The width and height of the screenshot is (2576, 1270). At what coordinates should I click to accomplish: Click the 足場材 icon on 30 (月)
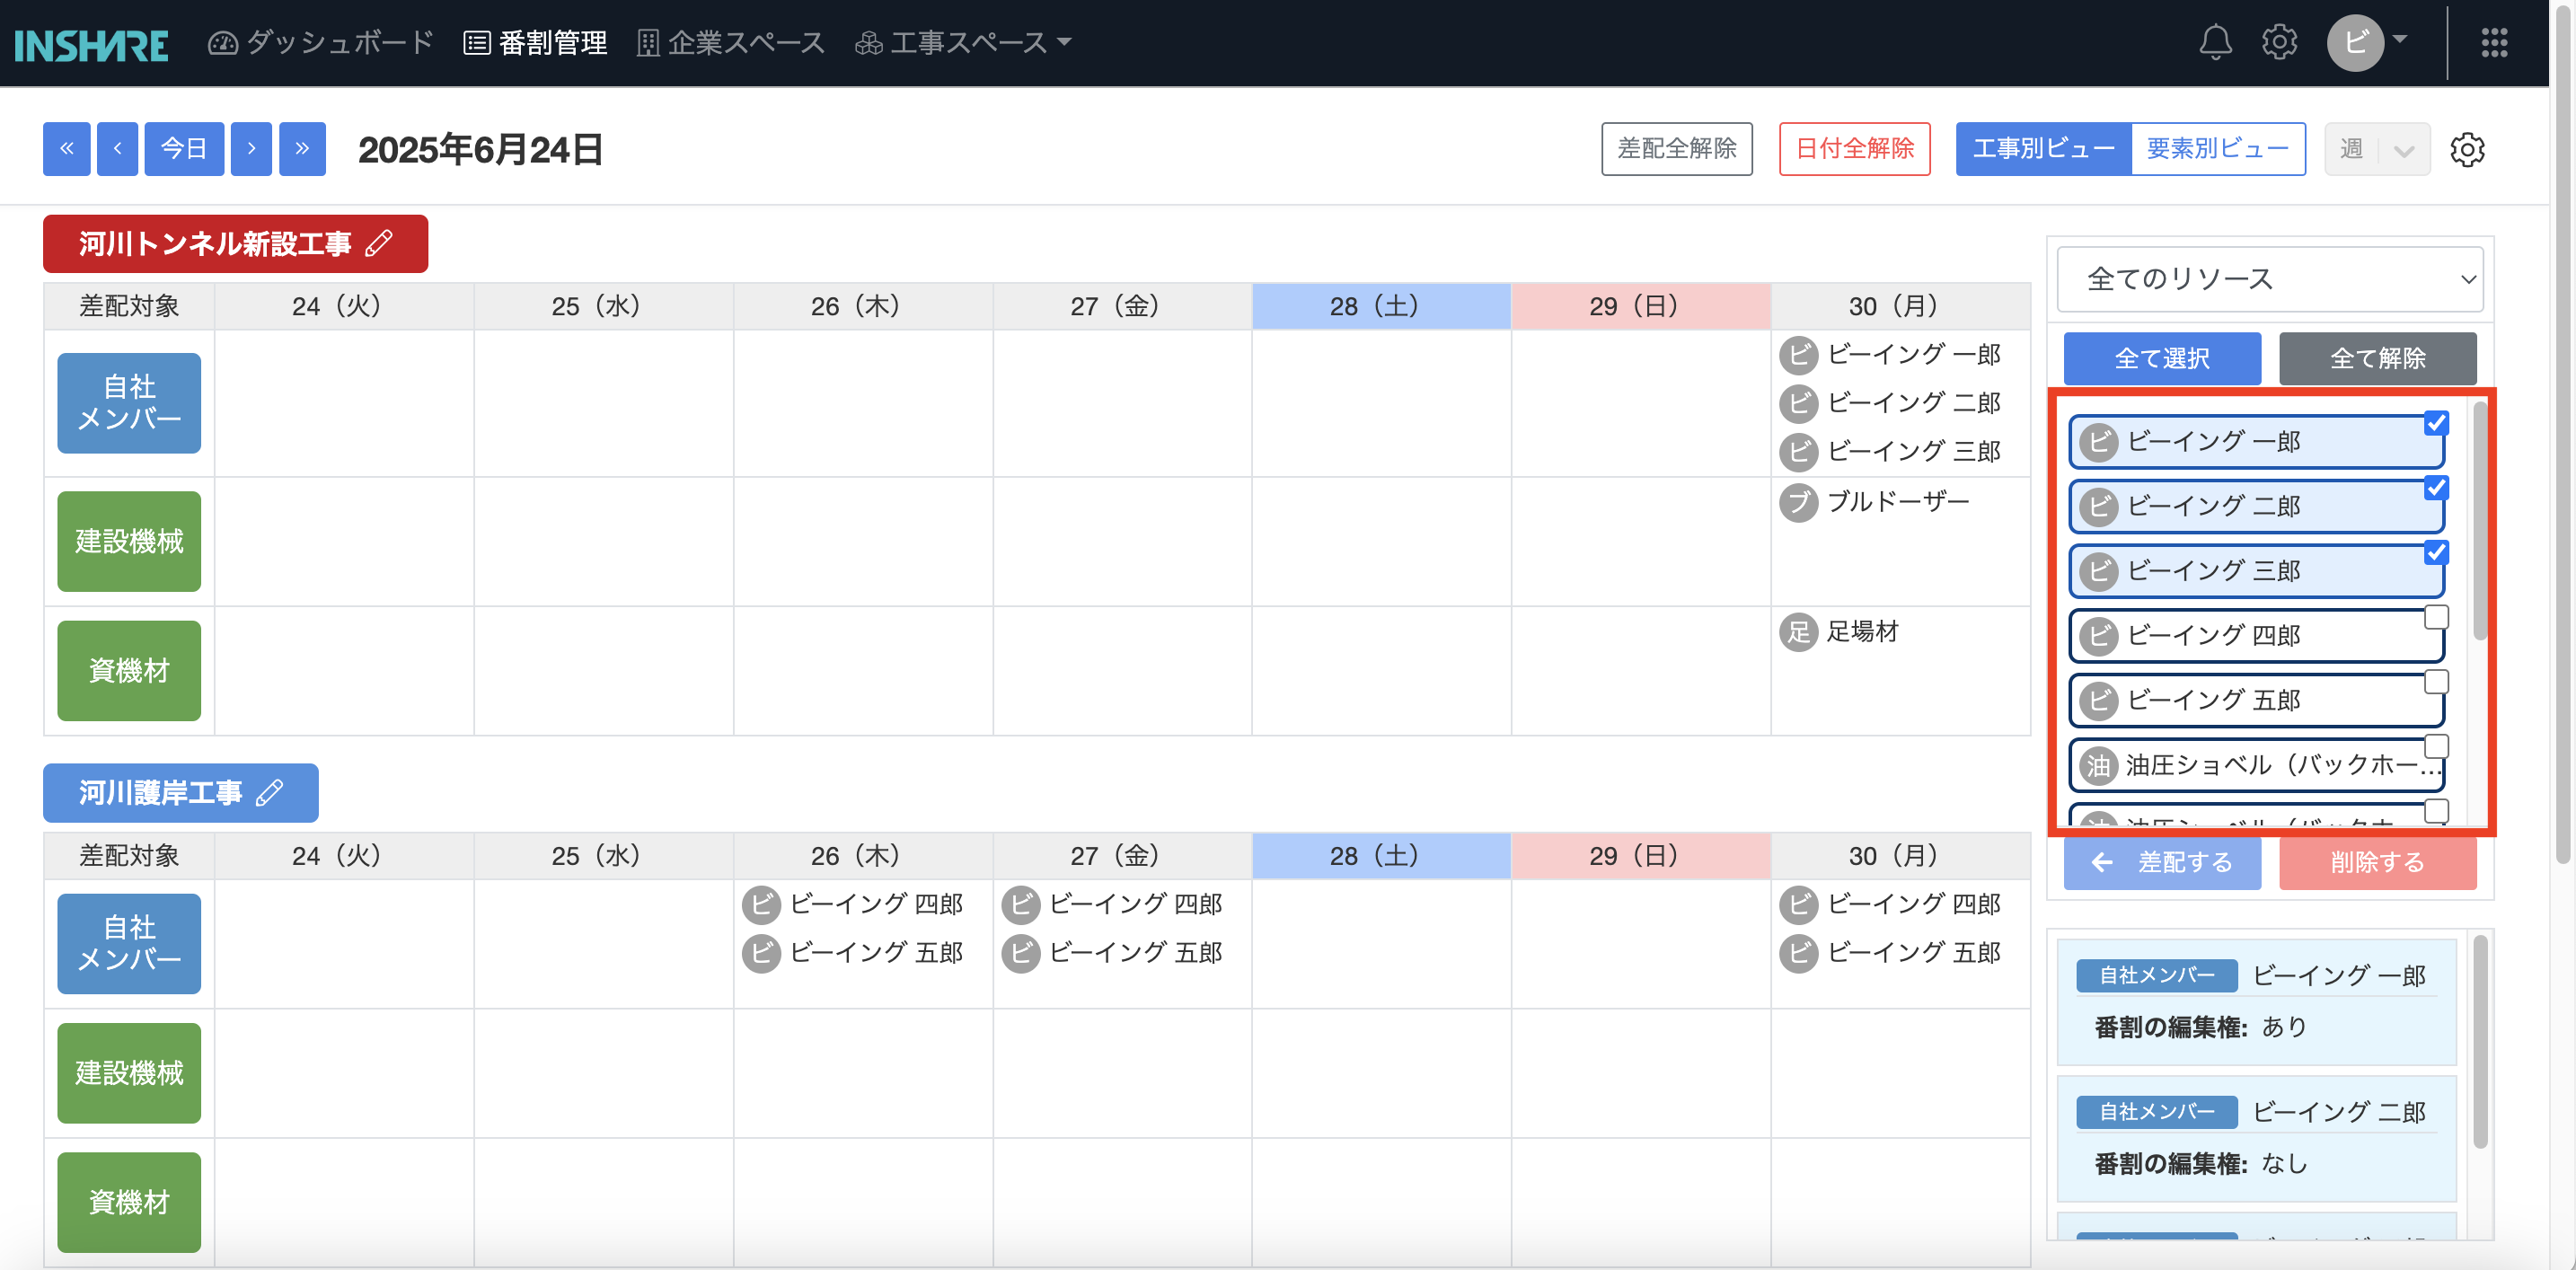[x=1798, y=631]
